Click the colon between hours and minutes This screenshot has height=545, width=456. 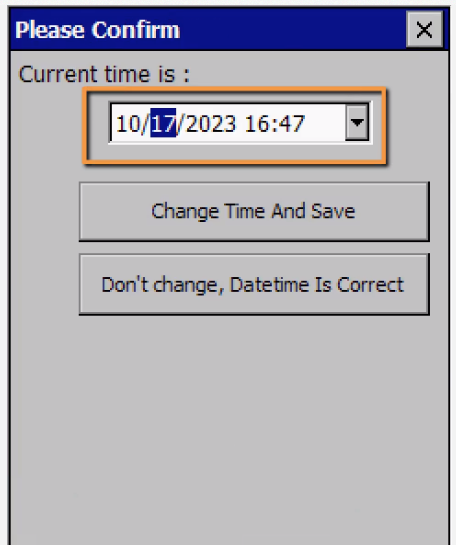(x=274, y=125)
